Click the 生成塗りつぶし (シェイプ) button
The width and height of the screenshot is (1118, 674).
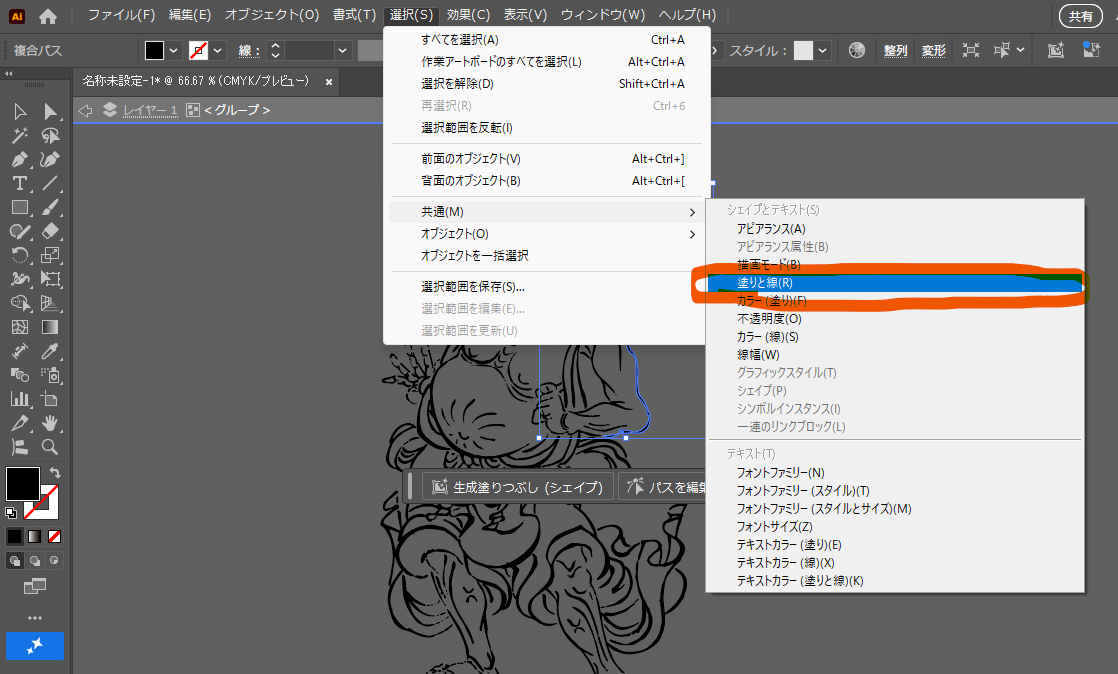coord(518,487)
